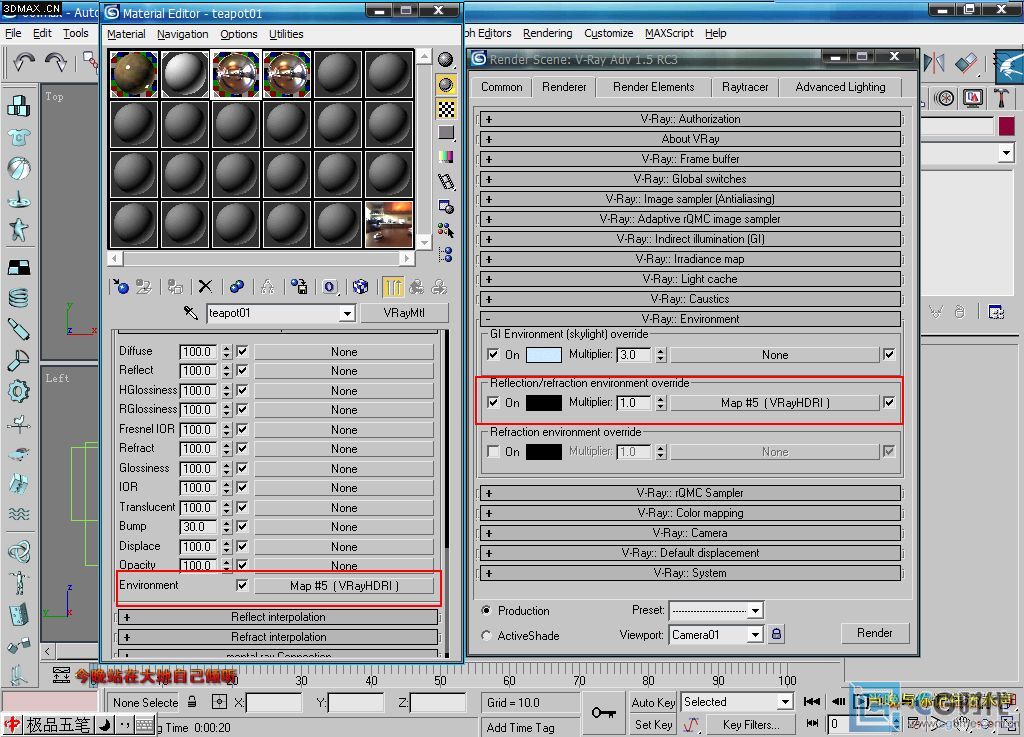Disable Reflection/refraction environment On checkbox
The width and height of the screenshot is (1024, 737).
click(494, 403)
